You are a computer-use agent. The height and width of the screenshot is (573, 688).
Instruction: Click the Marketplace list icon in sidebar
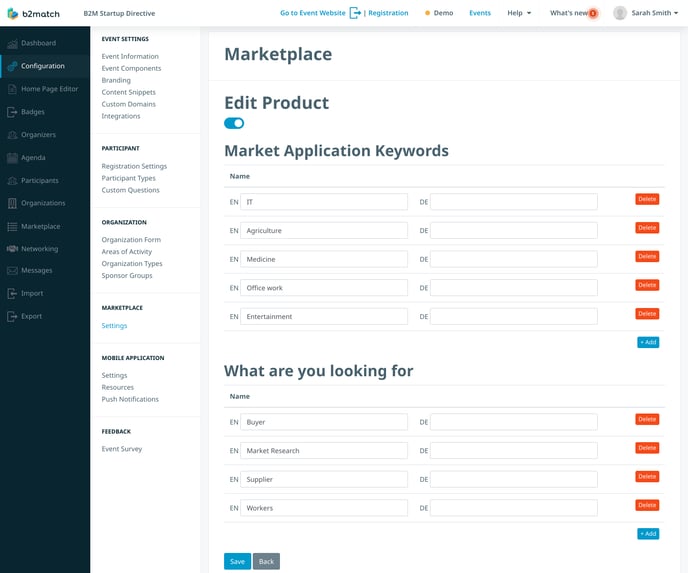tap(12, 226)
